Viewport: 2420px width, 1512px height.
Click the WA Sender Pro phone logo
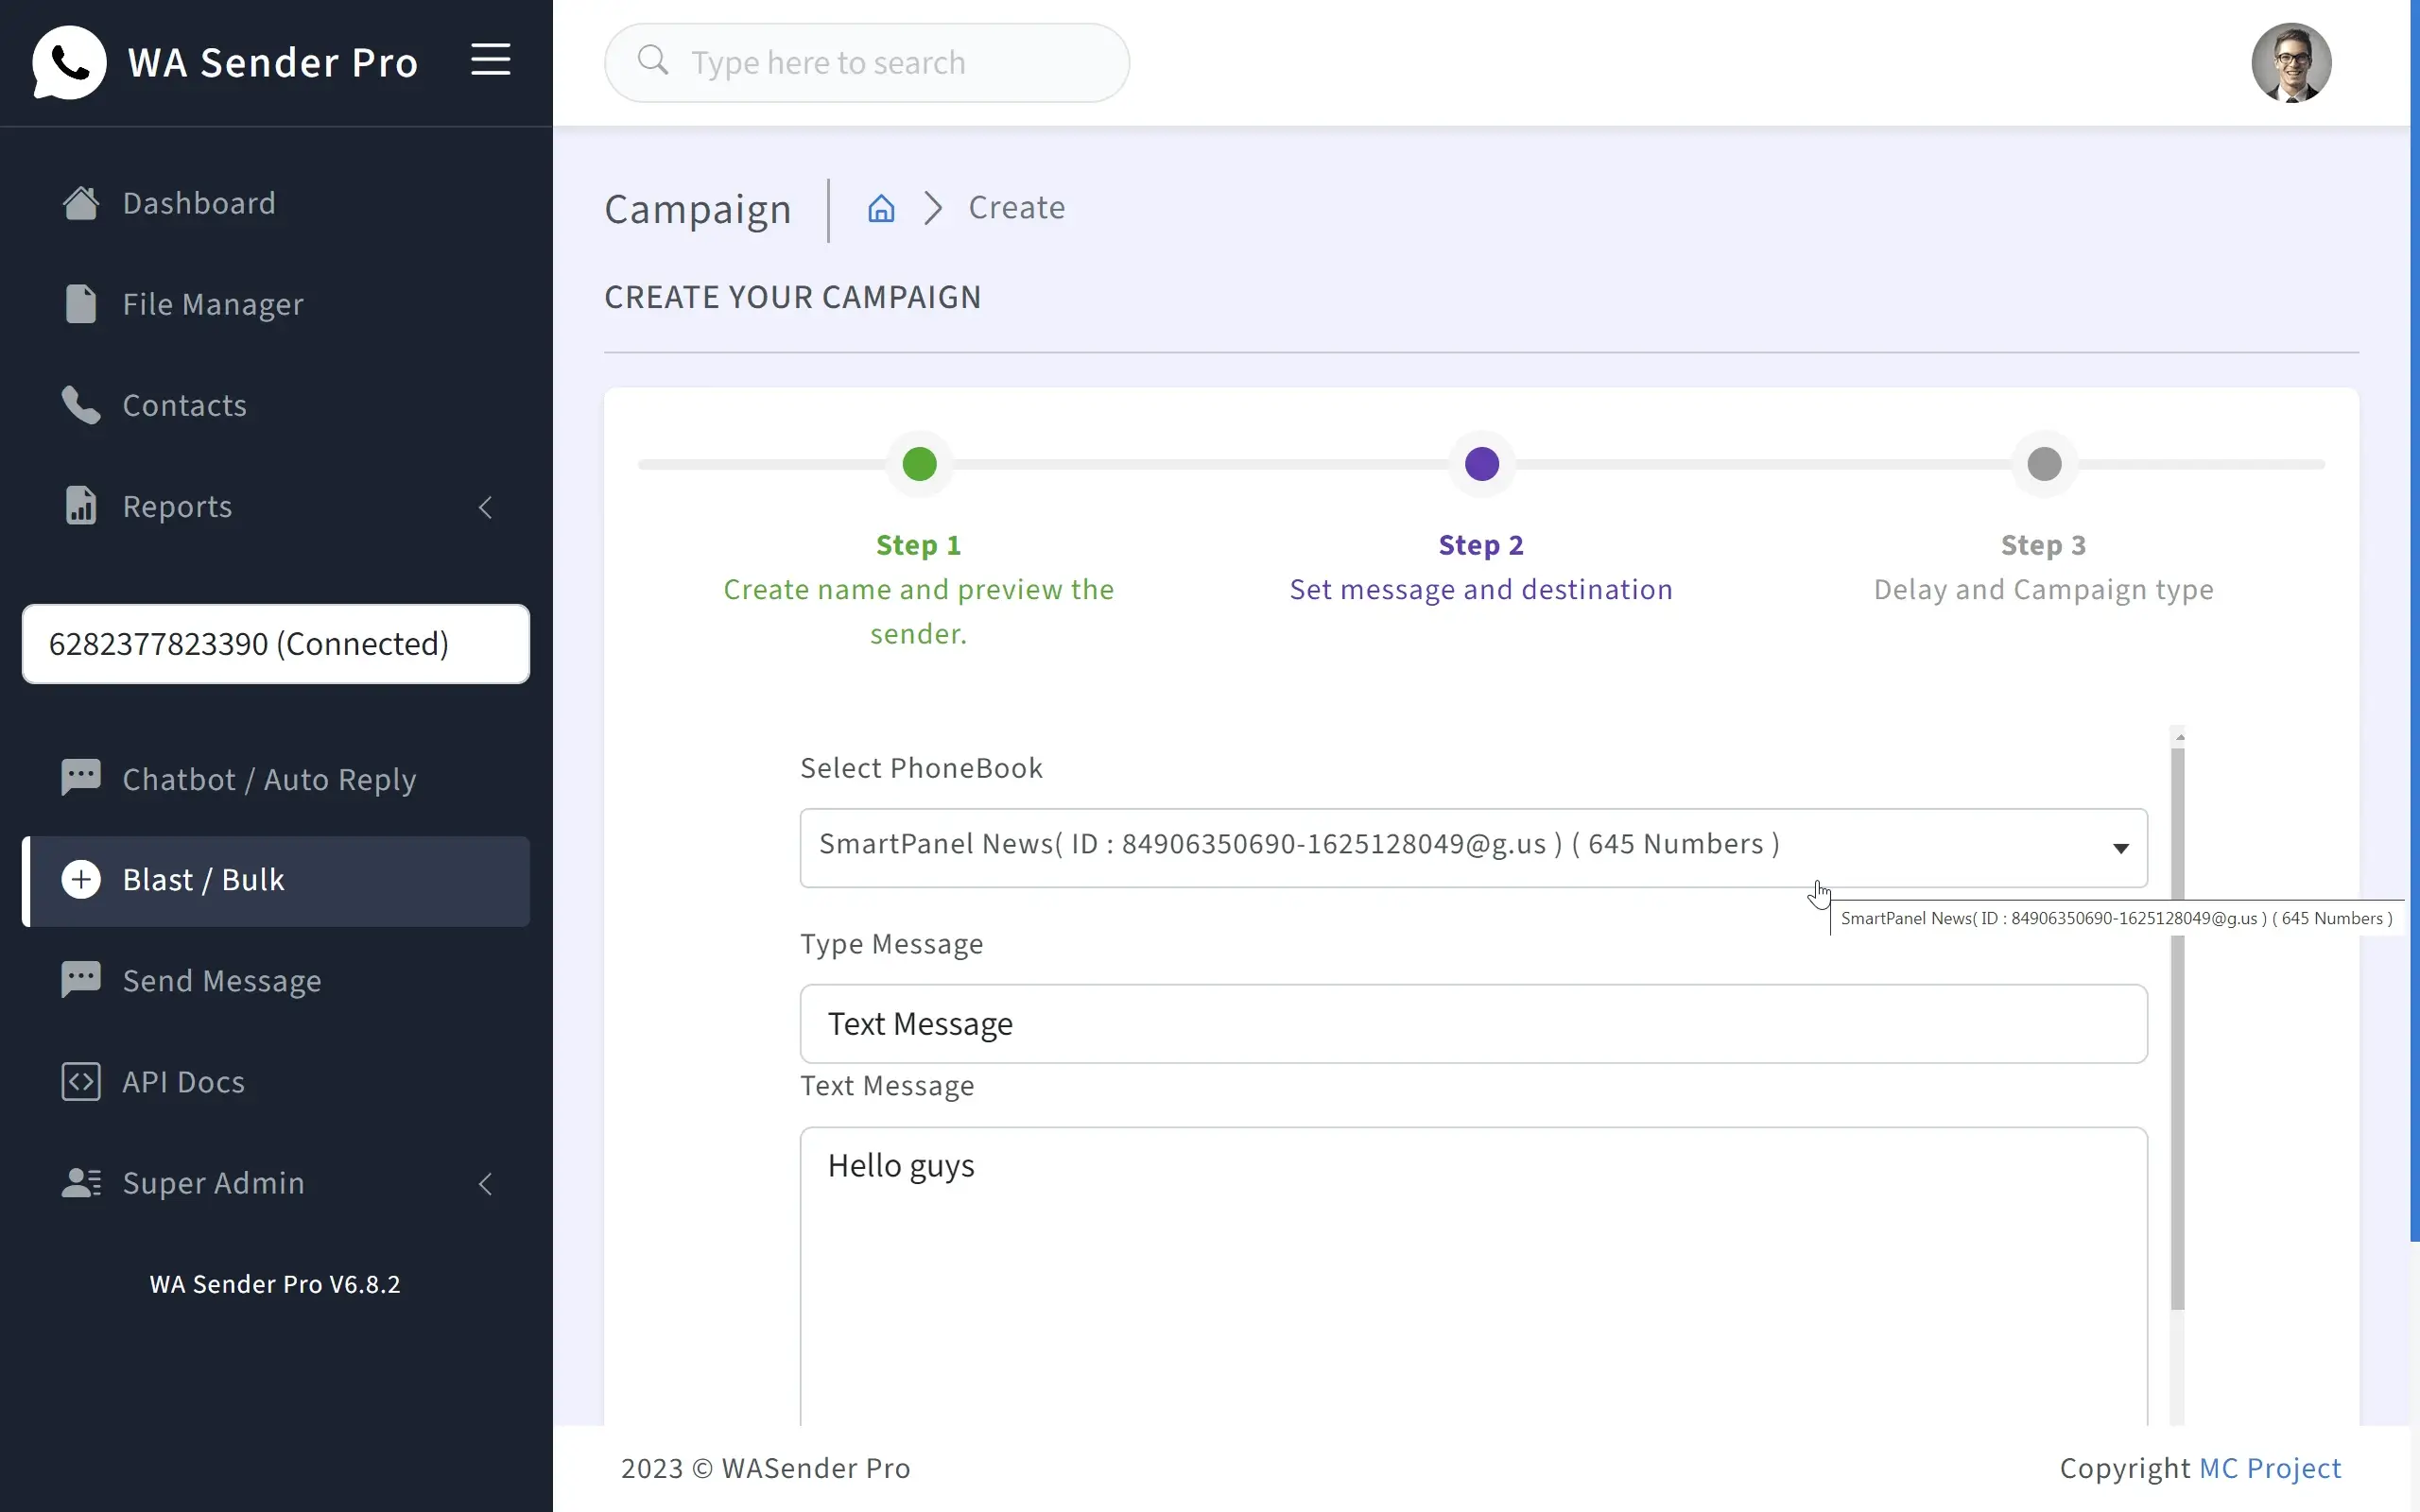(68, 62)
